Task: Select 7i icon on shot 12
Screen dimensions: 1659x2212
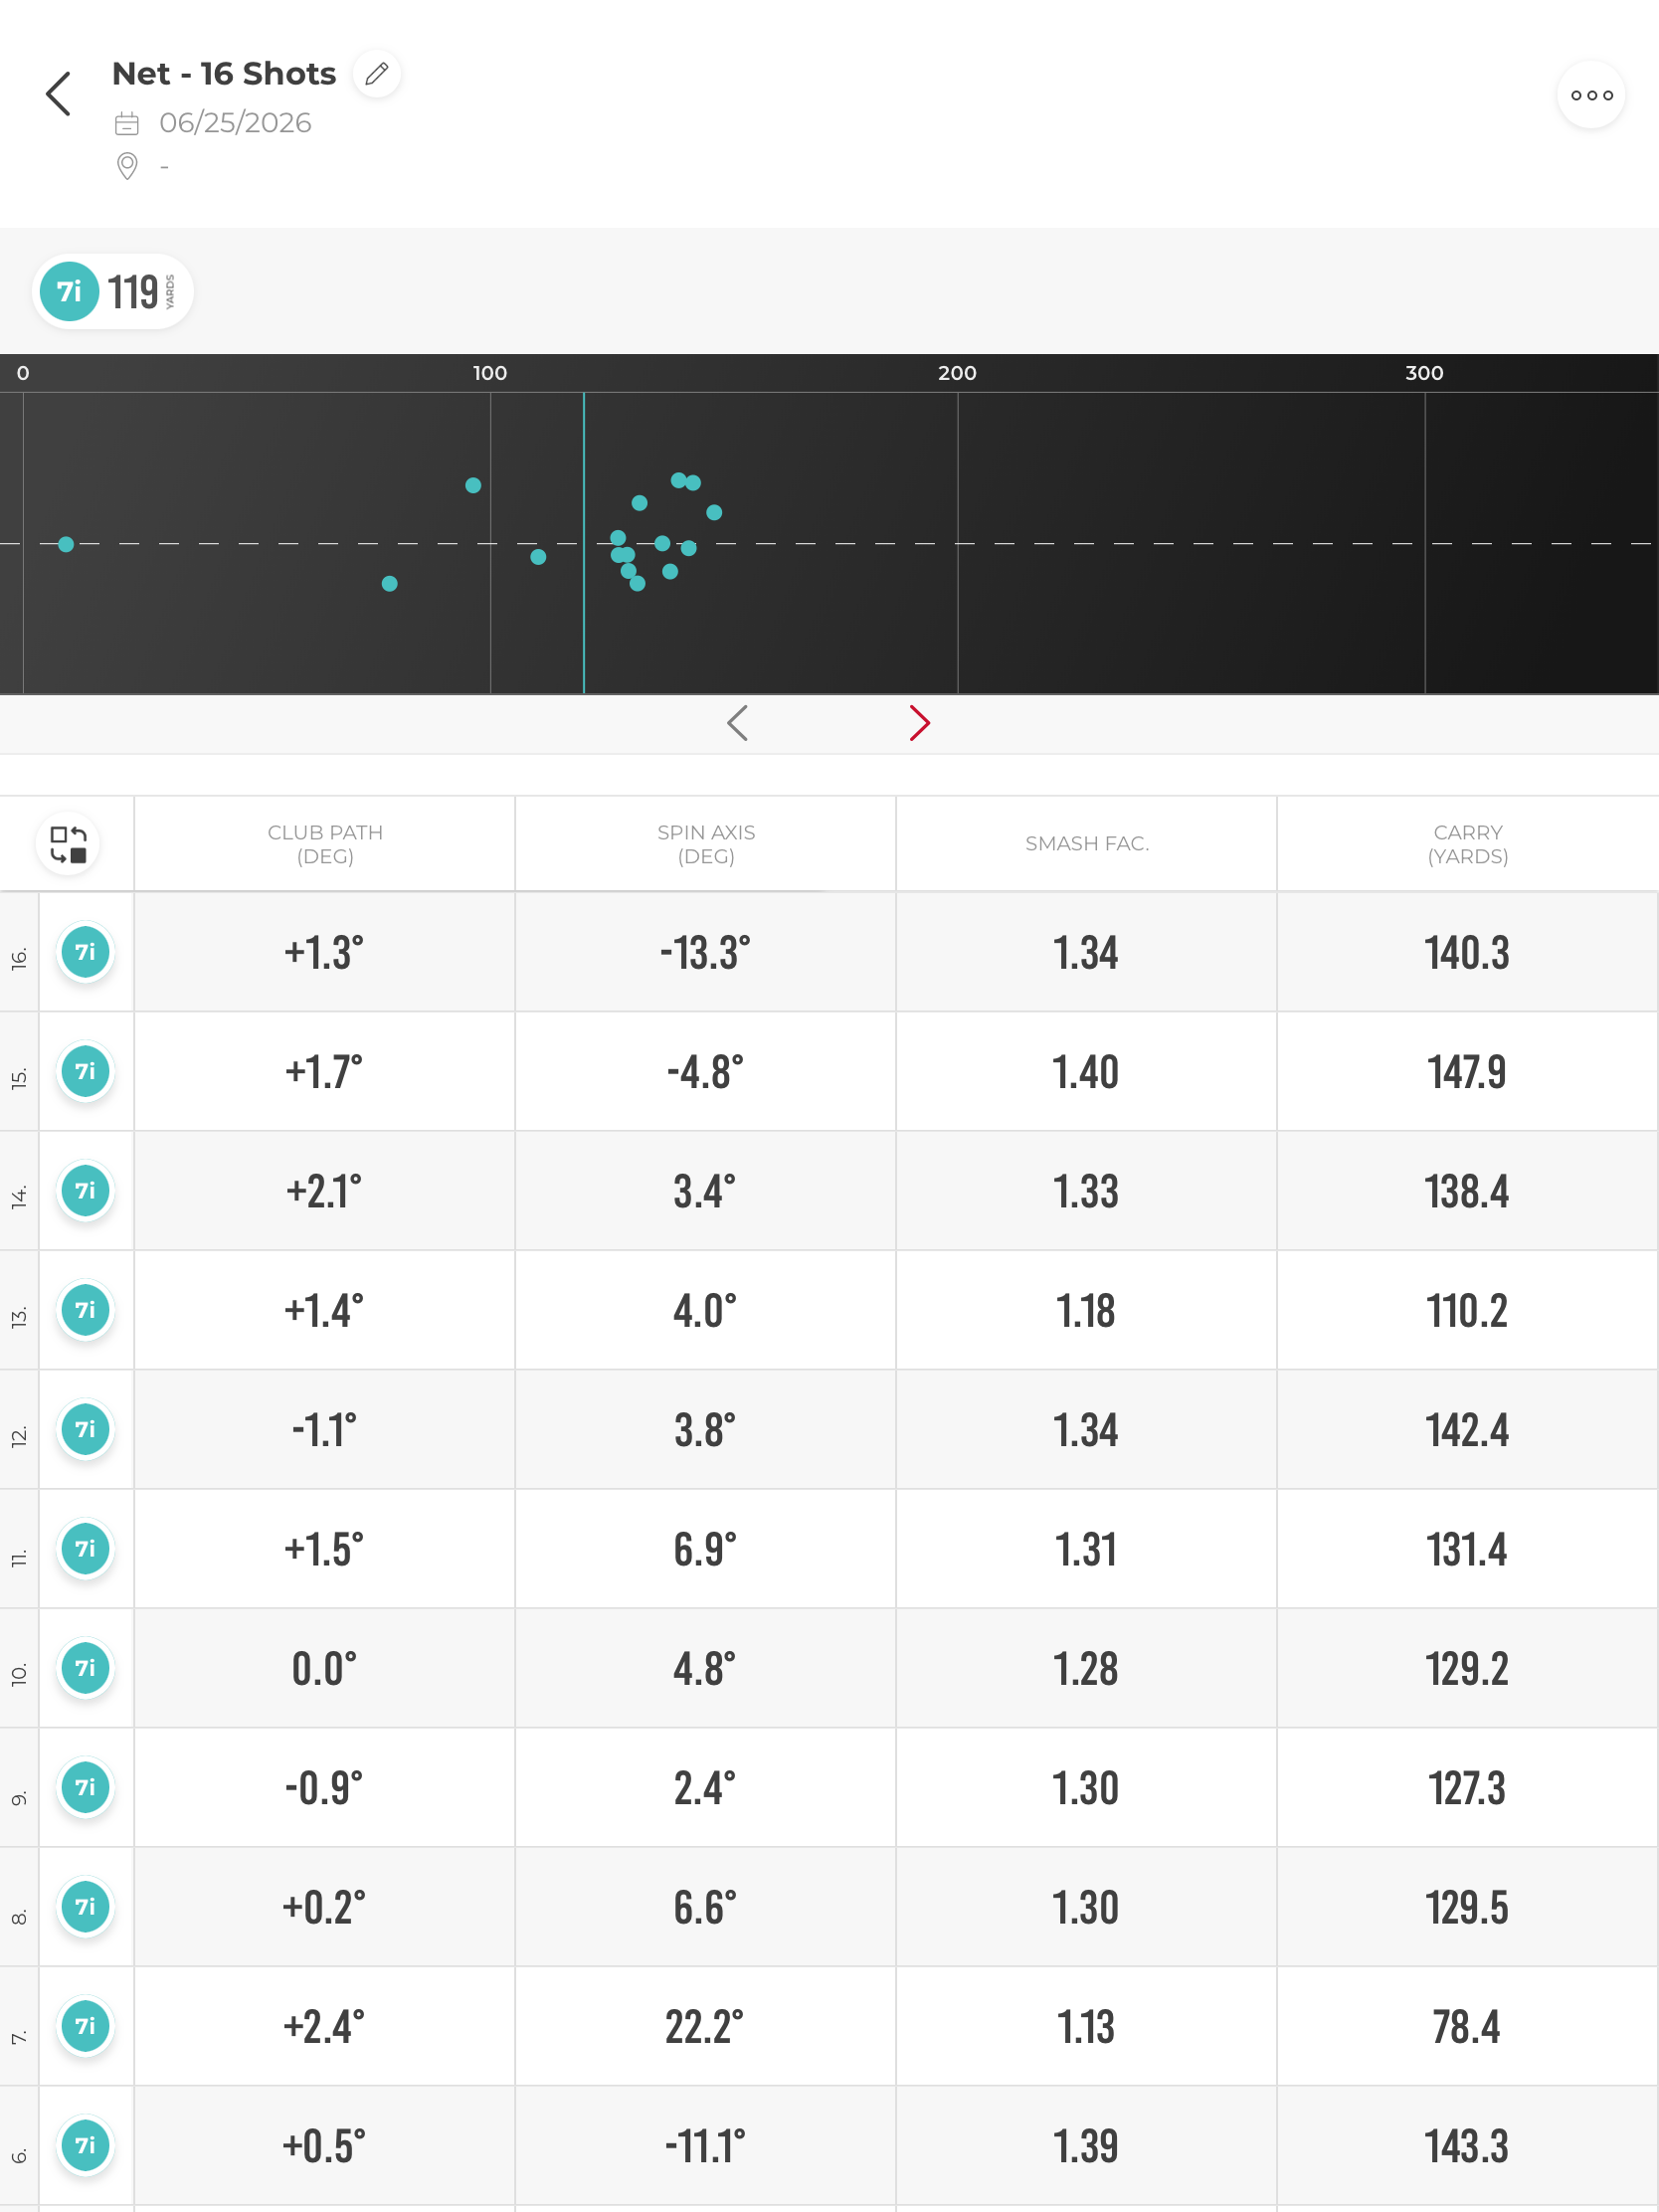Action: coord(86,1430)
